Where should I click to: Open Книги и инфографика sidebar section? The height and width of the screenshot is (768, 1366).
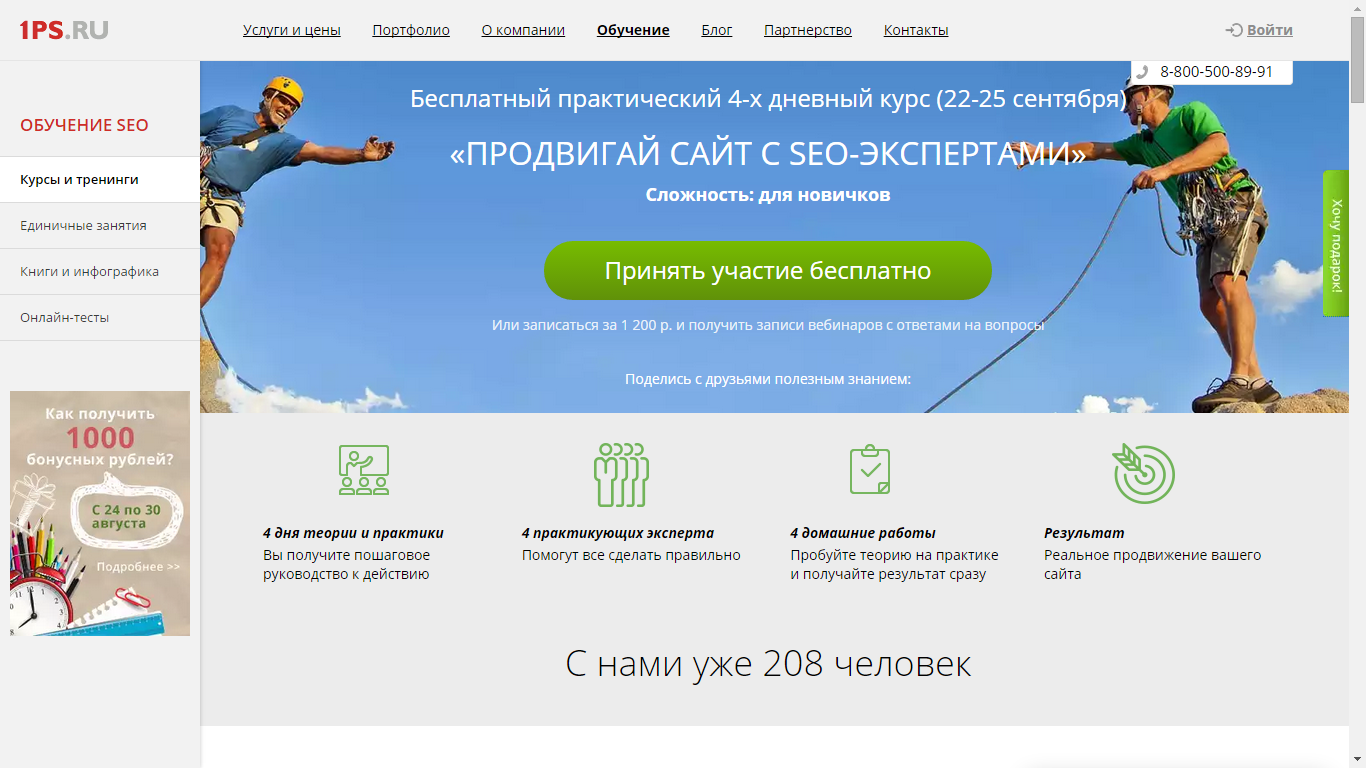100,272
